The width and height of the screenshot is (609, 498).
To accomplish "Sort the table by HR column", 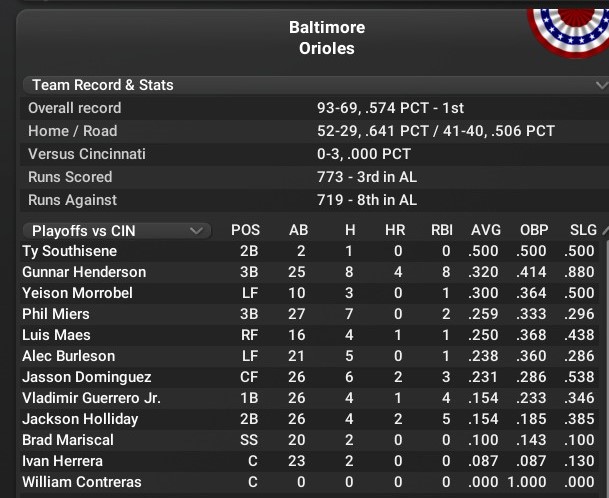I will coord(395,231).
